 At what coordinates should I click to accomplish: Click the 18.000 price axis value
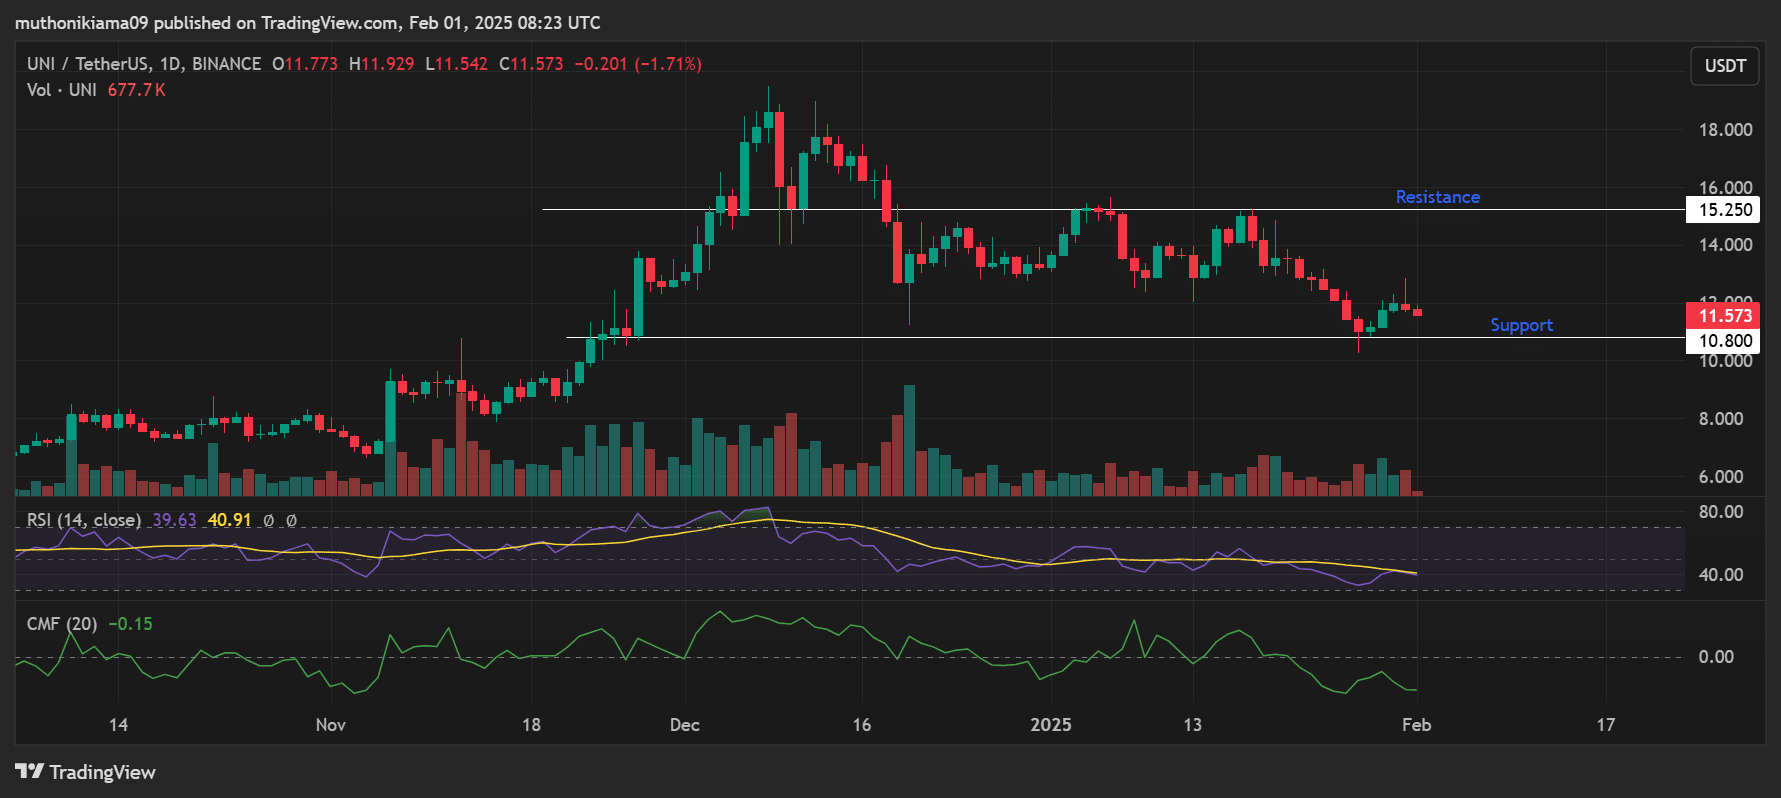1725,130
